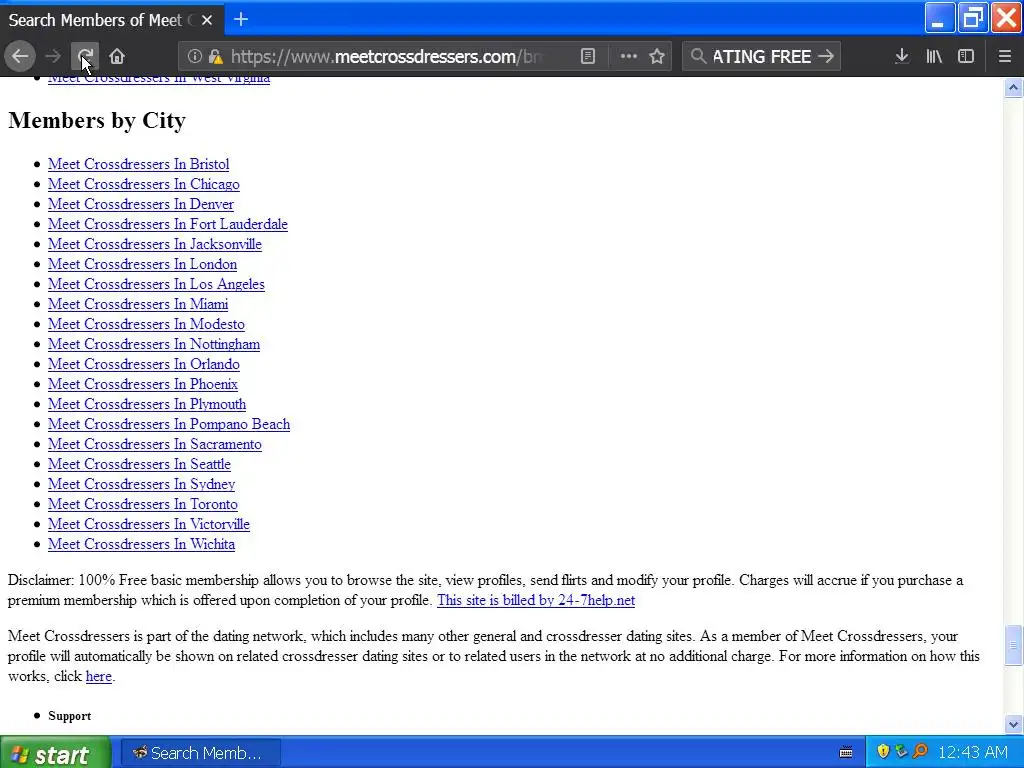Click the orange magnifier tray icon
Viewport: 1024px width, 768px height.
tap(920, 751)
